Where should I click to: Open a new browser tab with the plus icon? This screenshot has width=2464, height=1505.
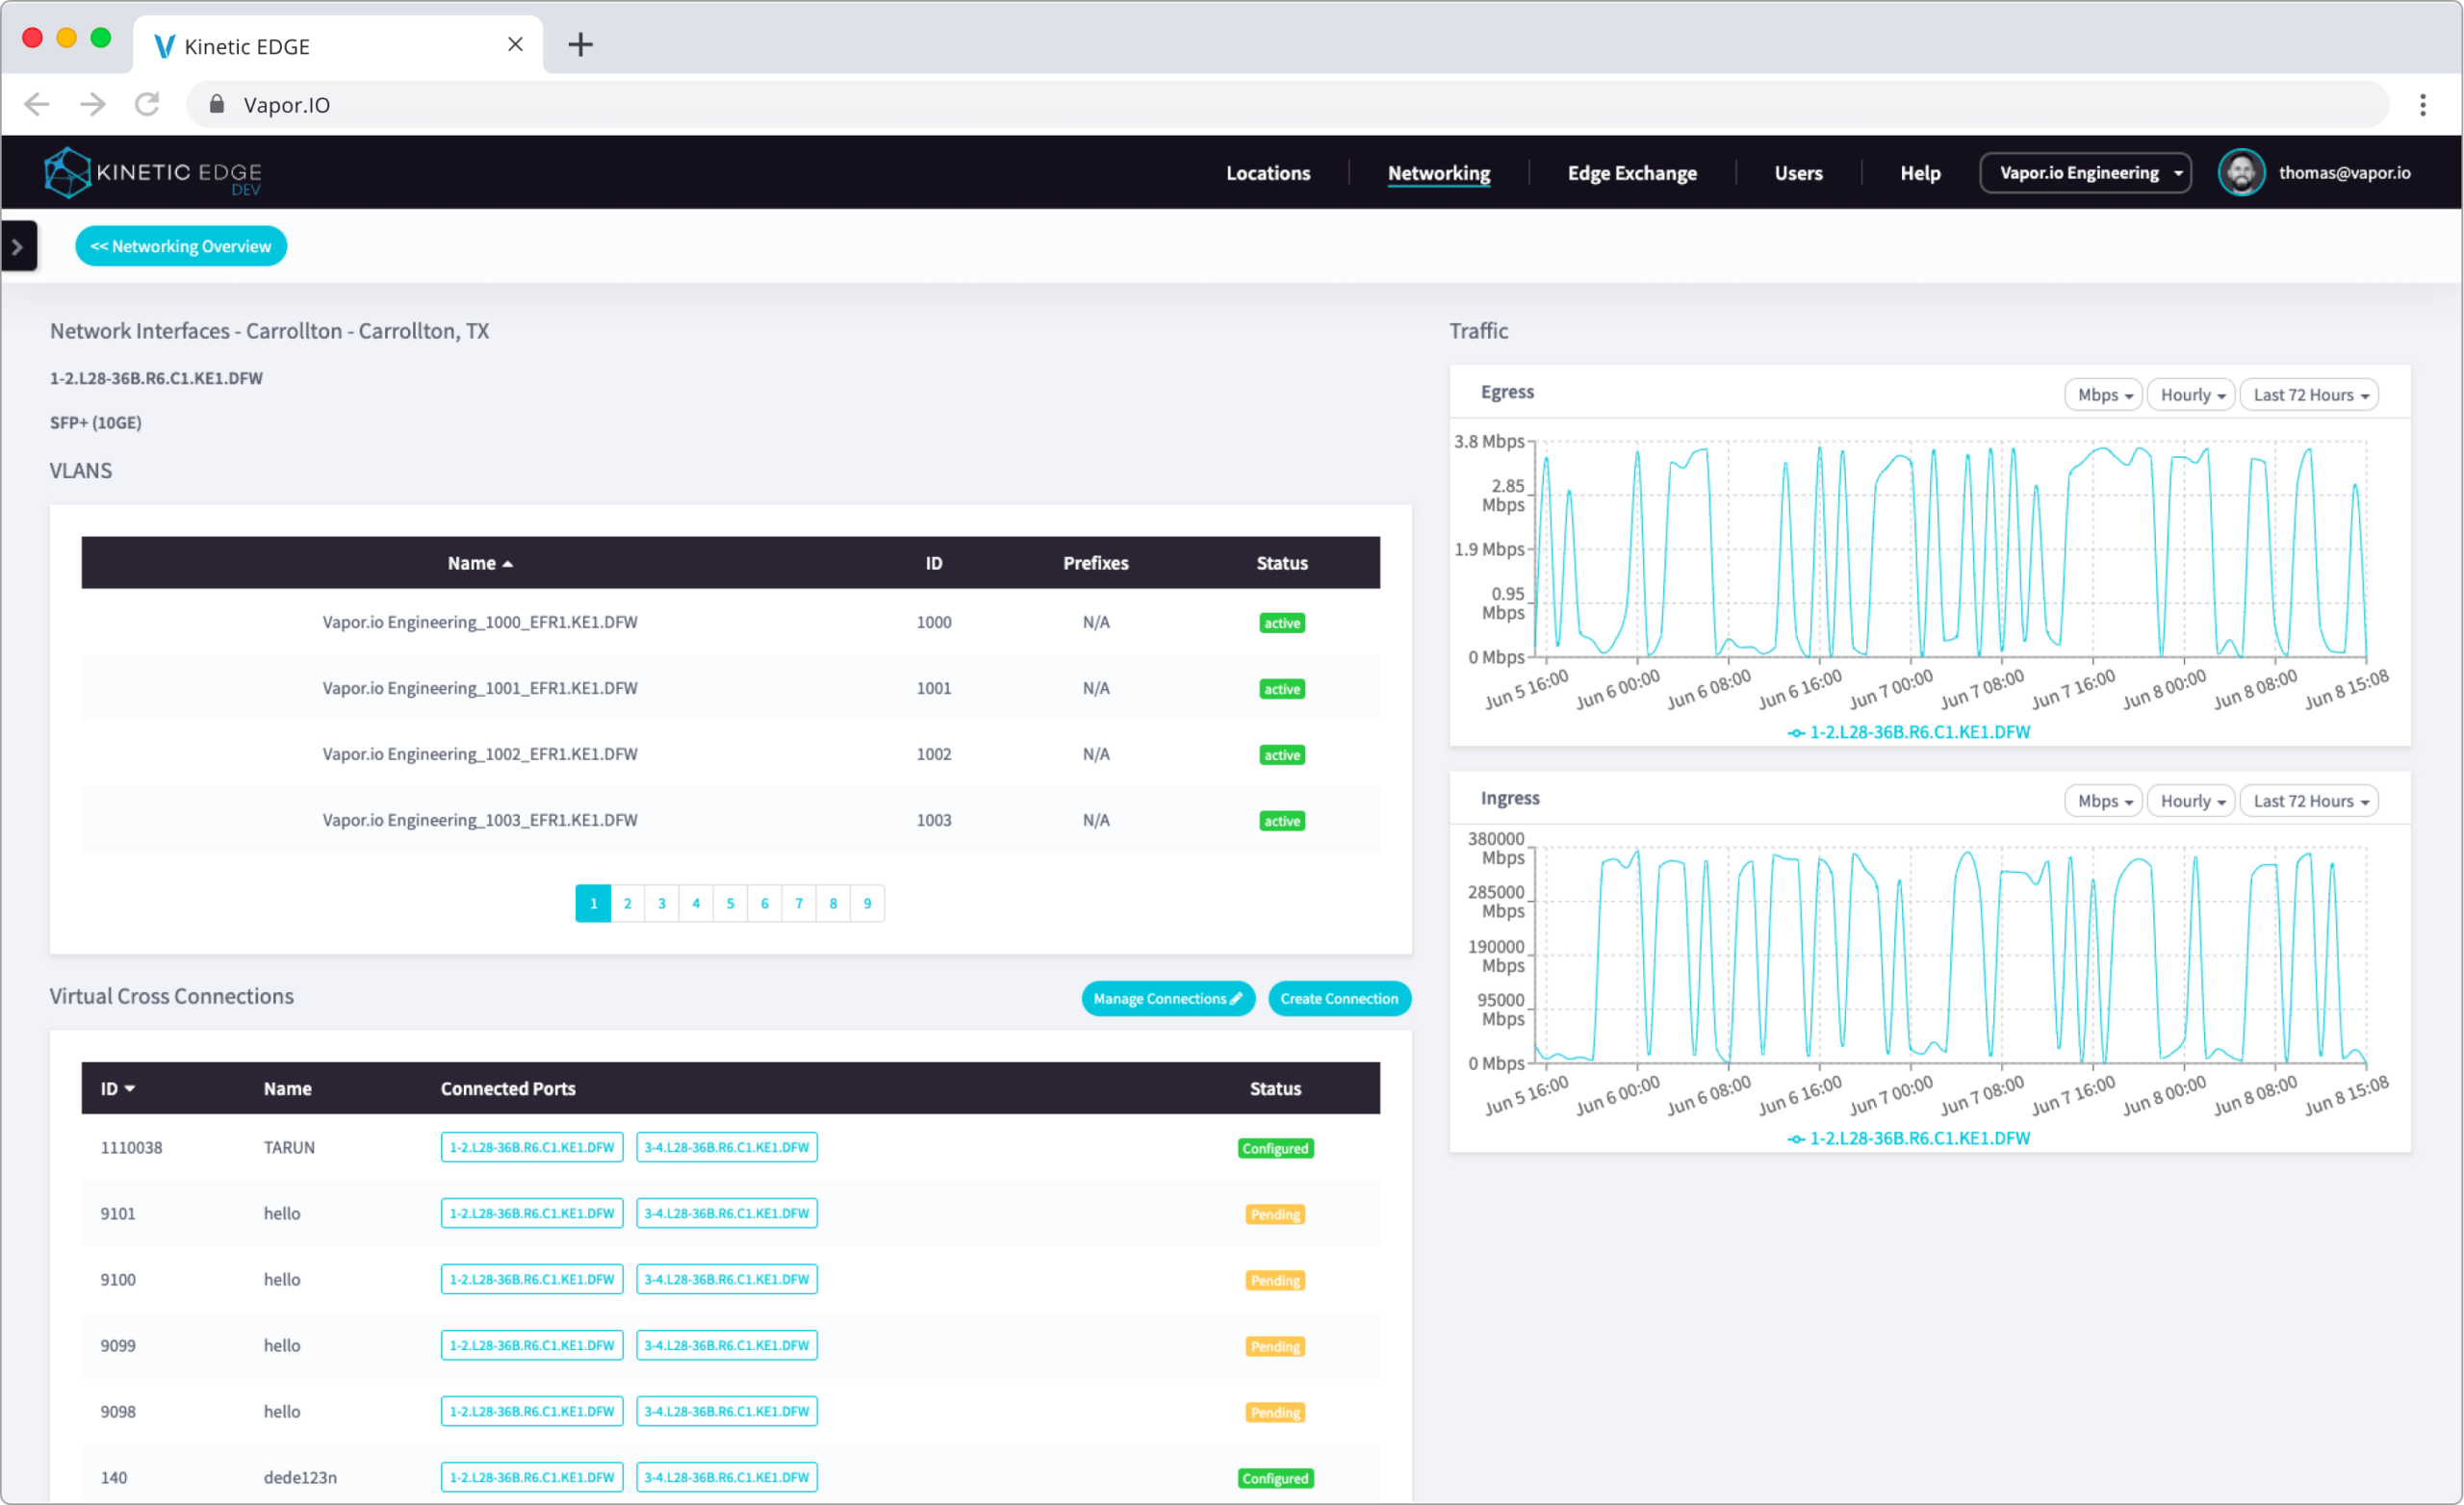click(580, 45)
